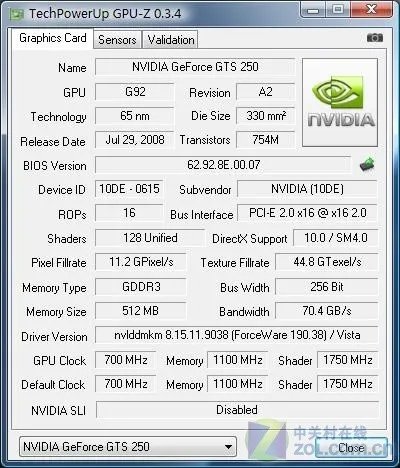Click the 'DirectX Support' label
Viewport: 400px width, 468px height.
249,239
